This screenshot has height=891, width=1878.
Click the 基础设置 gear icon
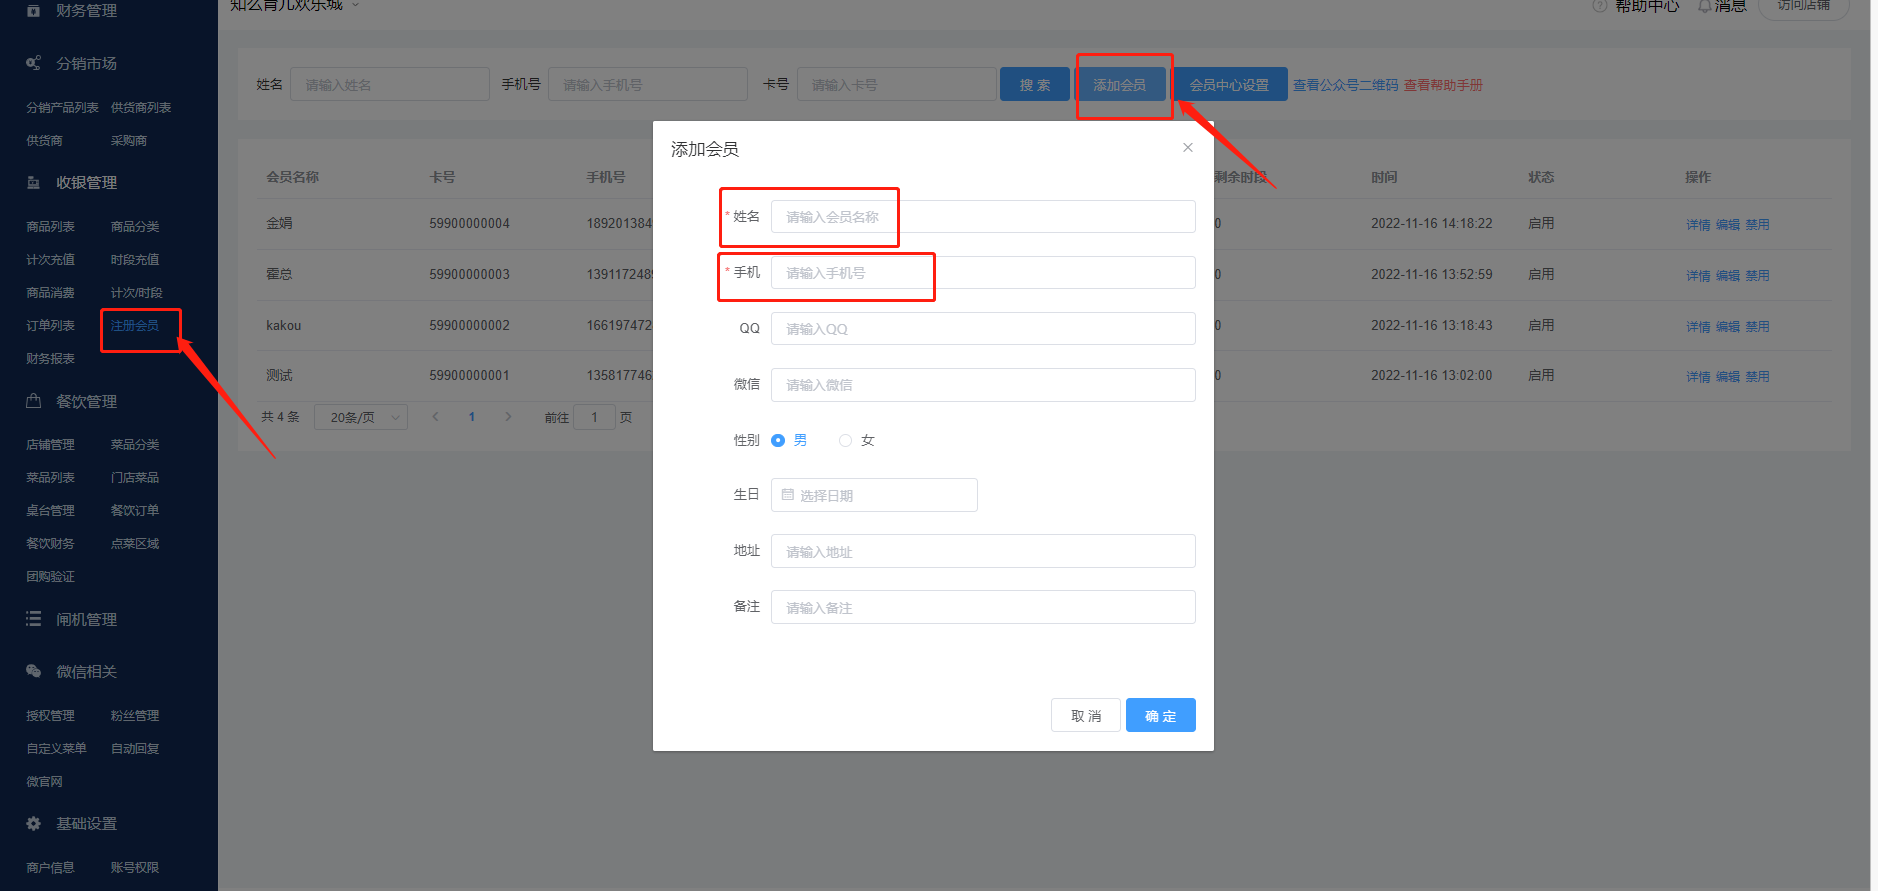coord(33,823)
